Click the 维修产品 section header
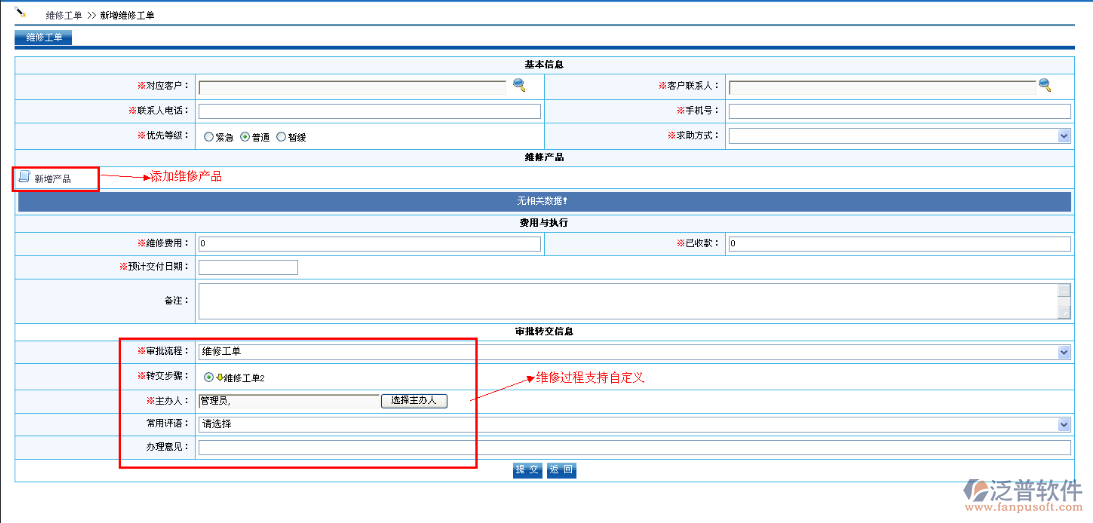 coord(544,158)
